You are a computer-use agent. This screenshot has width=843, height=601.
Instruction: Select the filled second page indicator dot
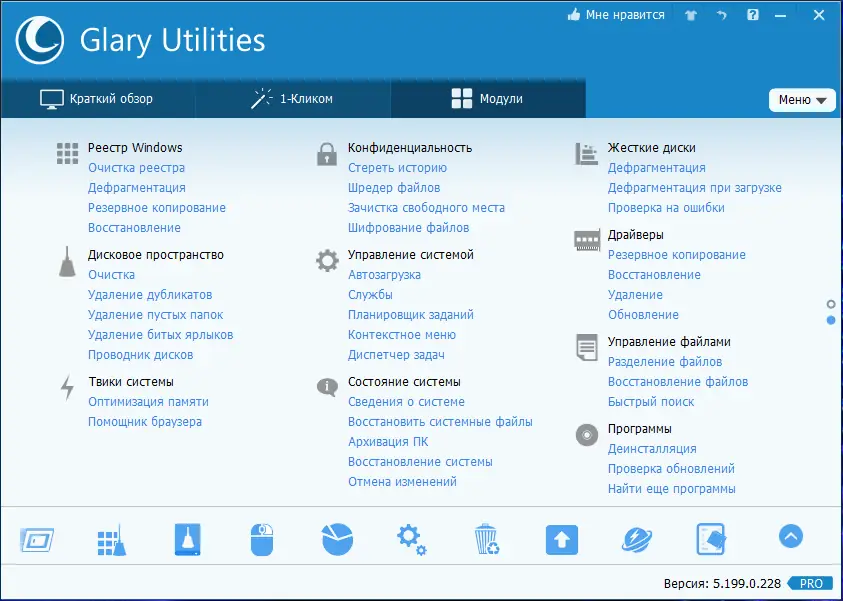coord(831,320)
